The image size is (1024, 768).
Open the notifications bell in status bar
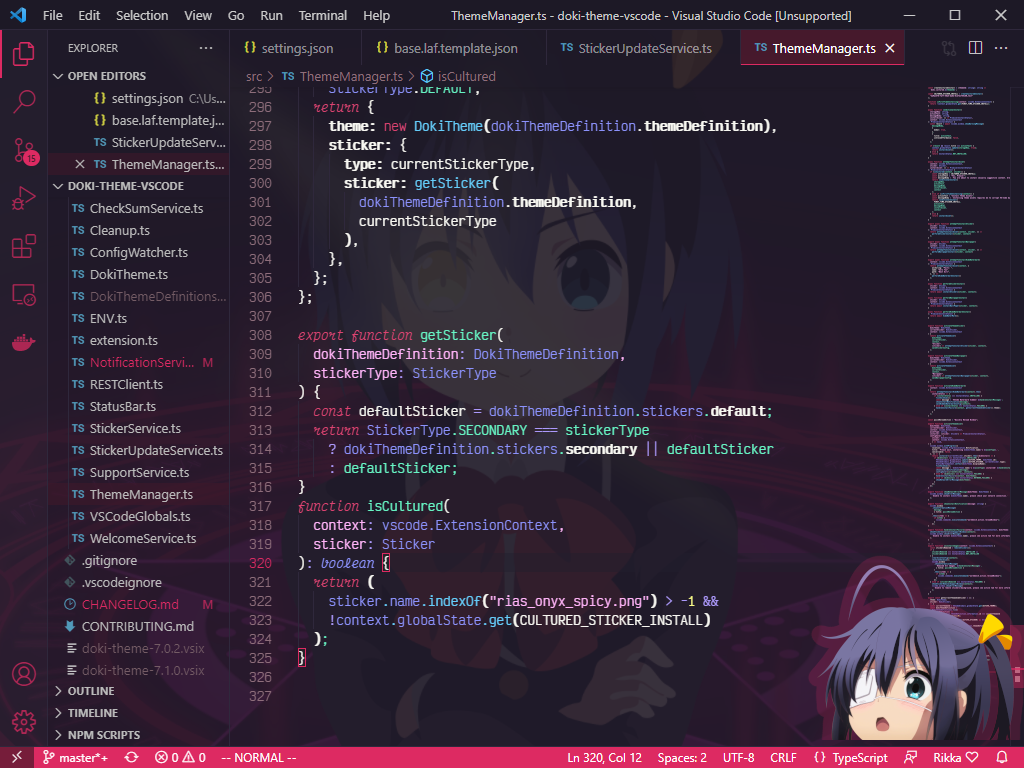[1002, 758]
